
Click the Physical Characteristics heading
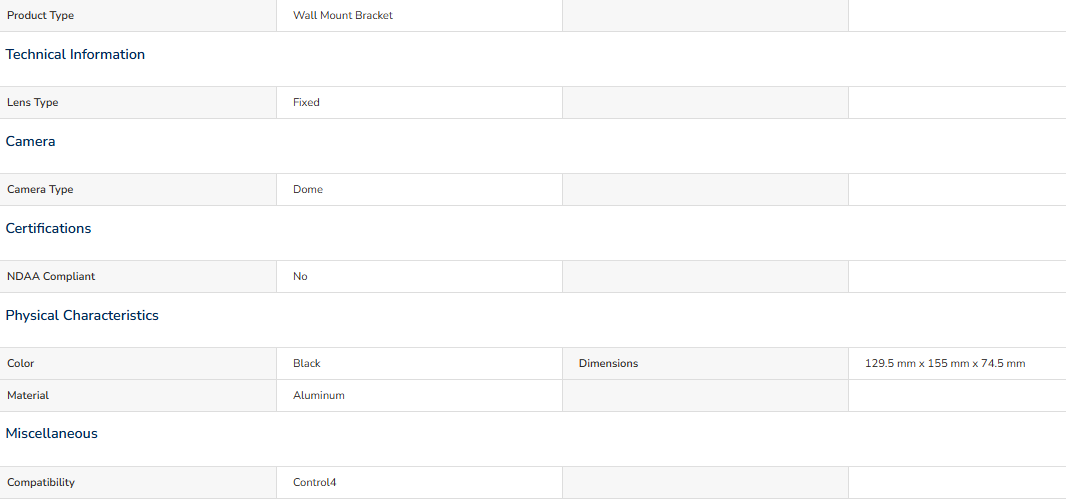tap(82, 316)
